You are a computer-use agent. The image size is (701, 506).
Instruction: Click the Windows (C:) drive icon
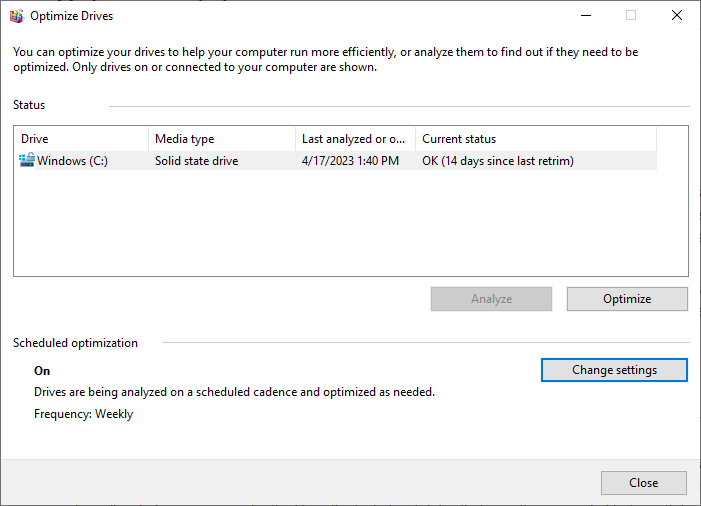pos(27,160)
